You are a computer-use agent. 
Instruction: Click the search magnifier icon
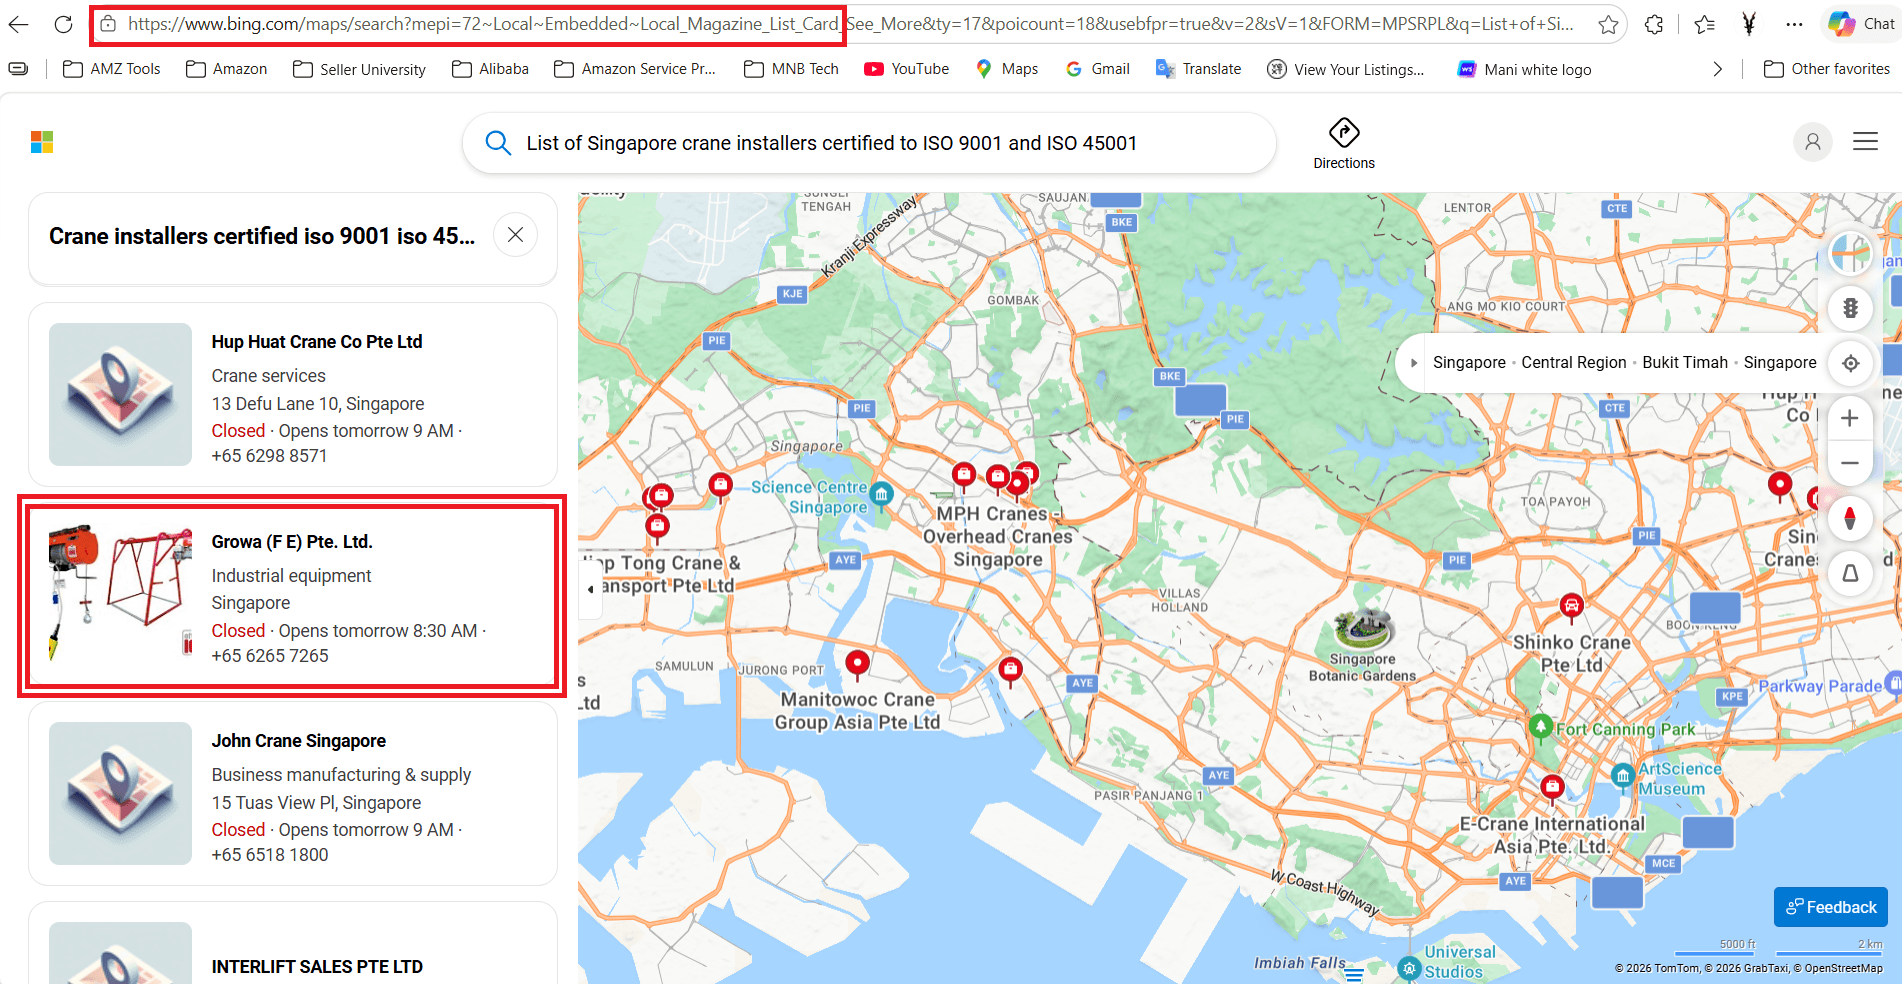tap(497, 143)
